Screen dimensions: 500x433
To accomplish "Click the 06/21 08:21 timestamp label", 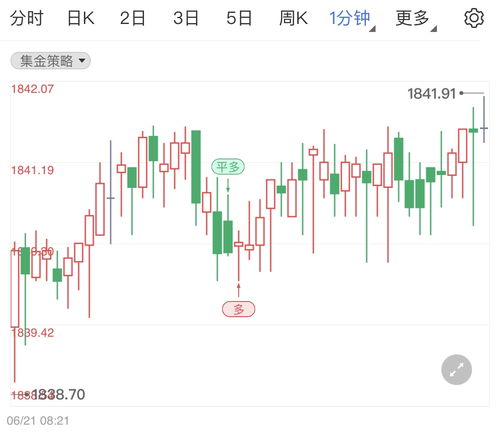I will pos(38,421).
